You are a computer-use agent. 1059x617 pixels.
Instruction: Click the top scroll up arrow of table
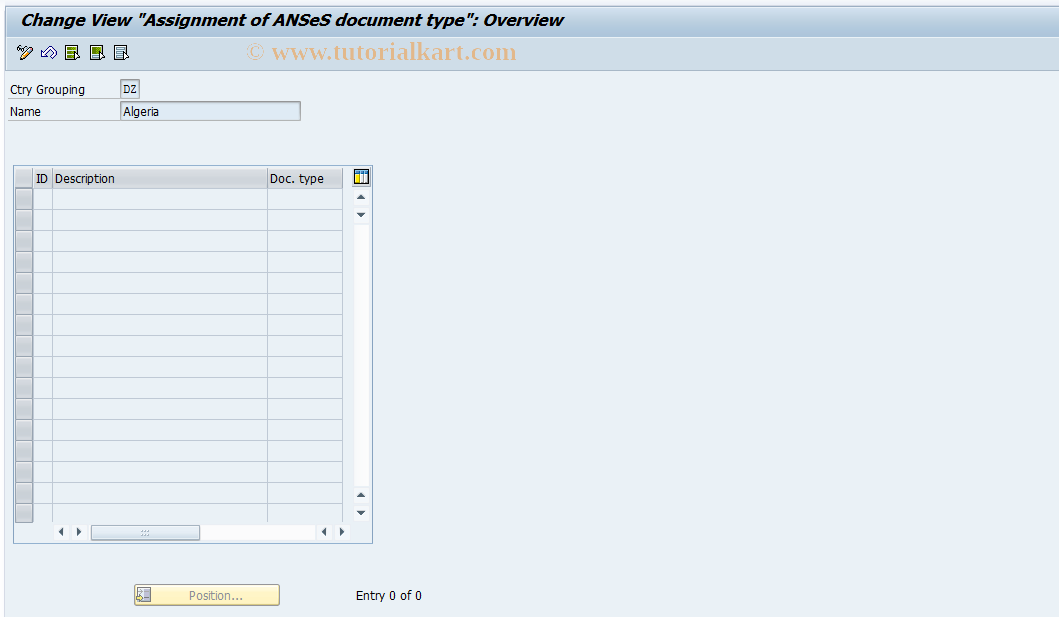[x=361, y=197]
